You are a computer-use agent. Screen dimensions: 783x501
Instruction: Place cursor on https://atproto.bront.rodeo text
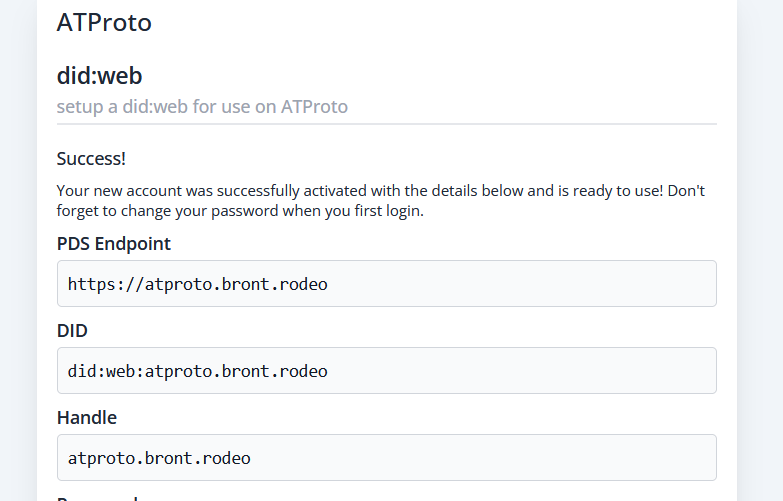click(x=197, y=284)
